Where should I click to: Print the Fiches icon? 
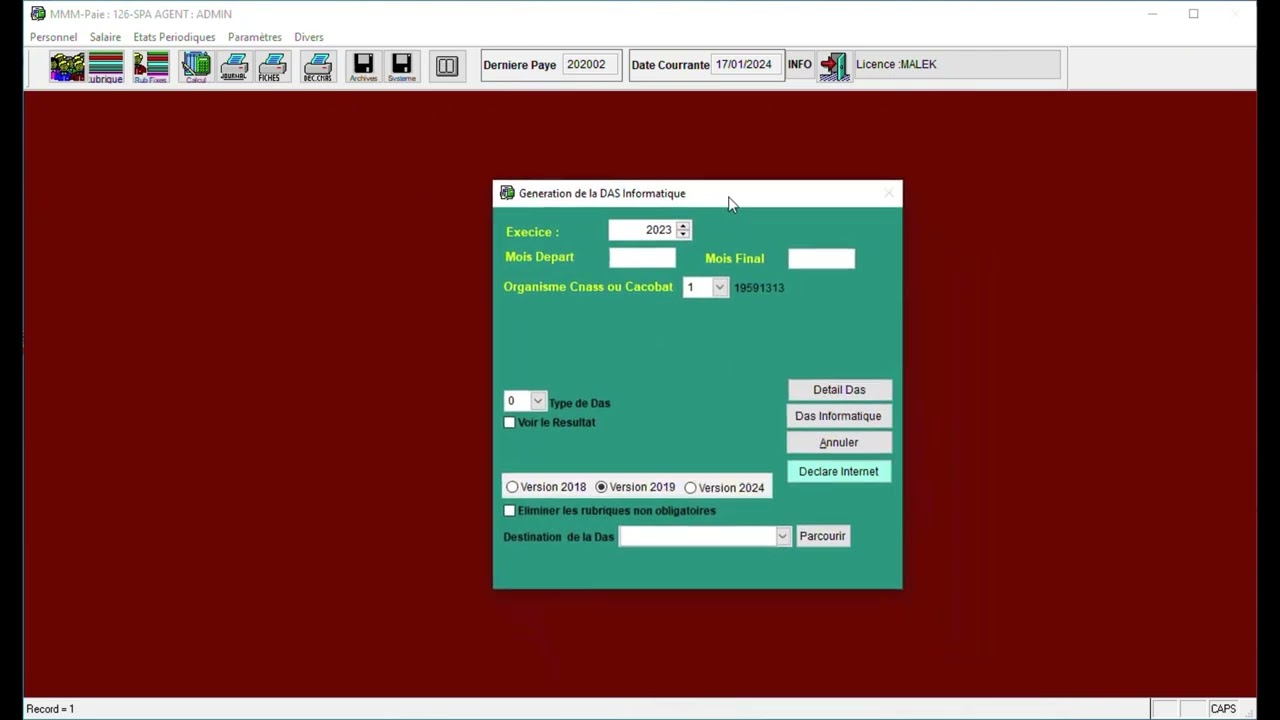point(271,66)
